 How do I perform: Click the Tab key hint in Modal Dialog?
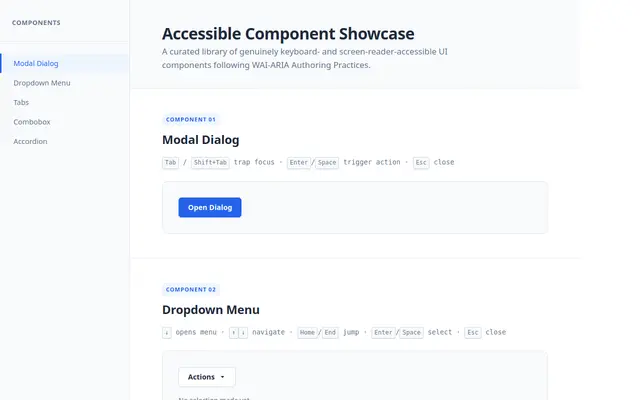[170, 162]
